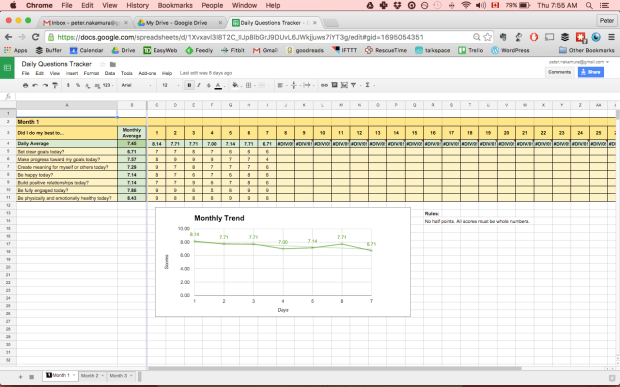
Task: Click the Buffer stack extension icon
Action: coord(565,37)
